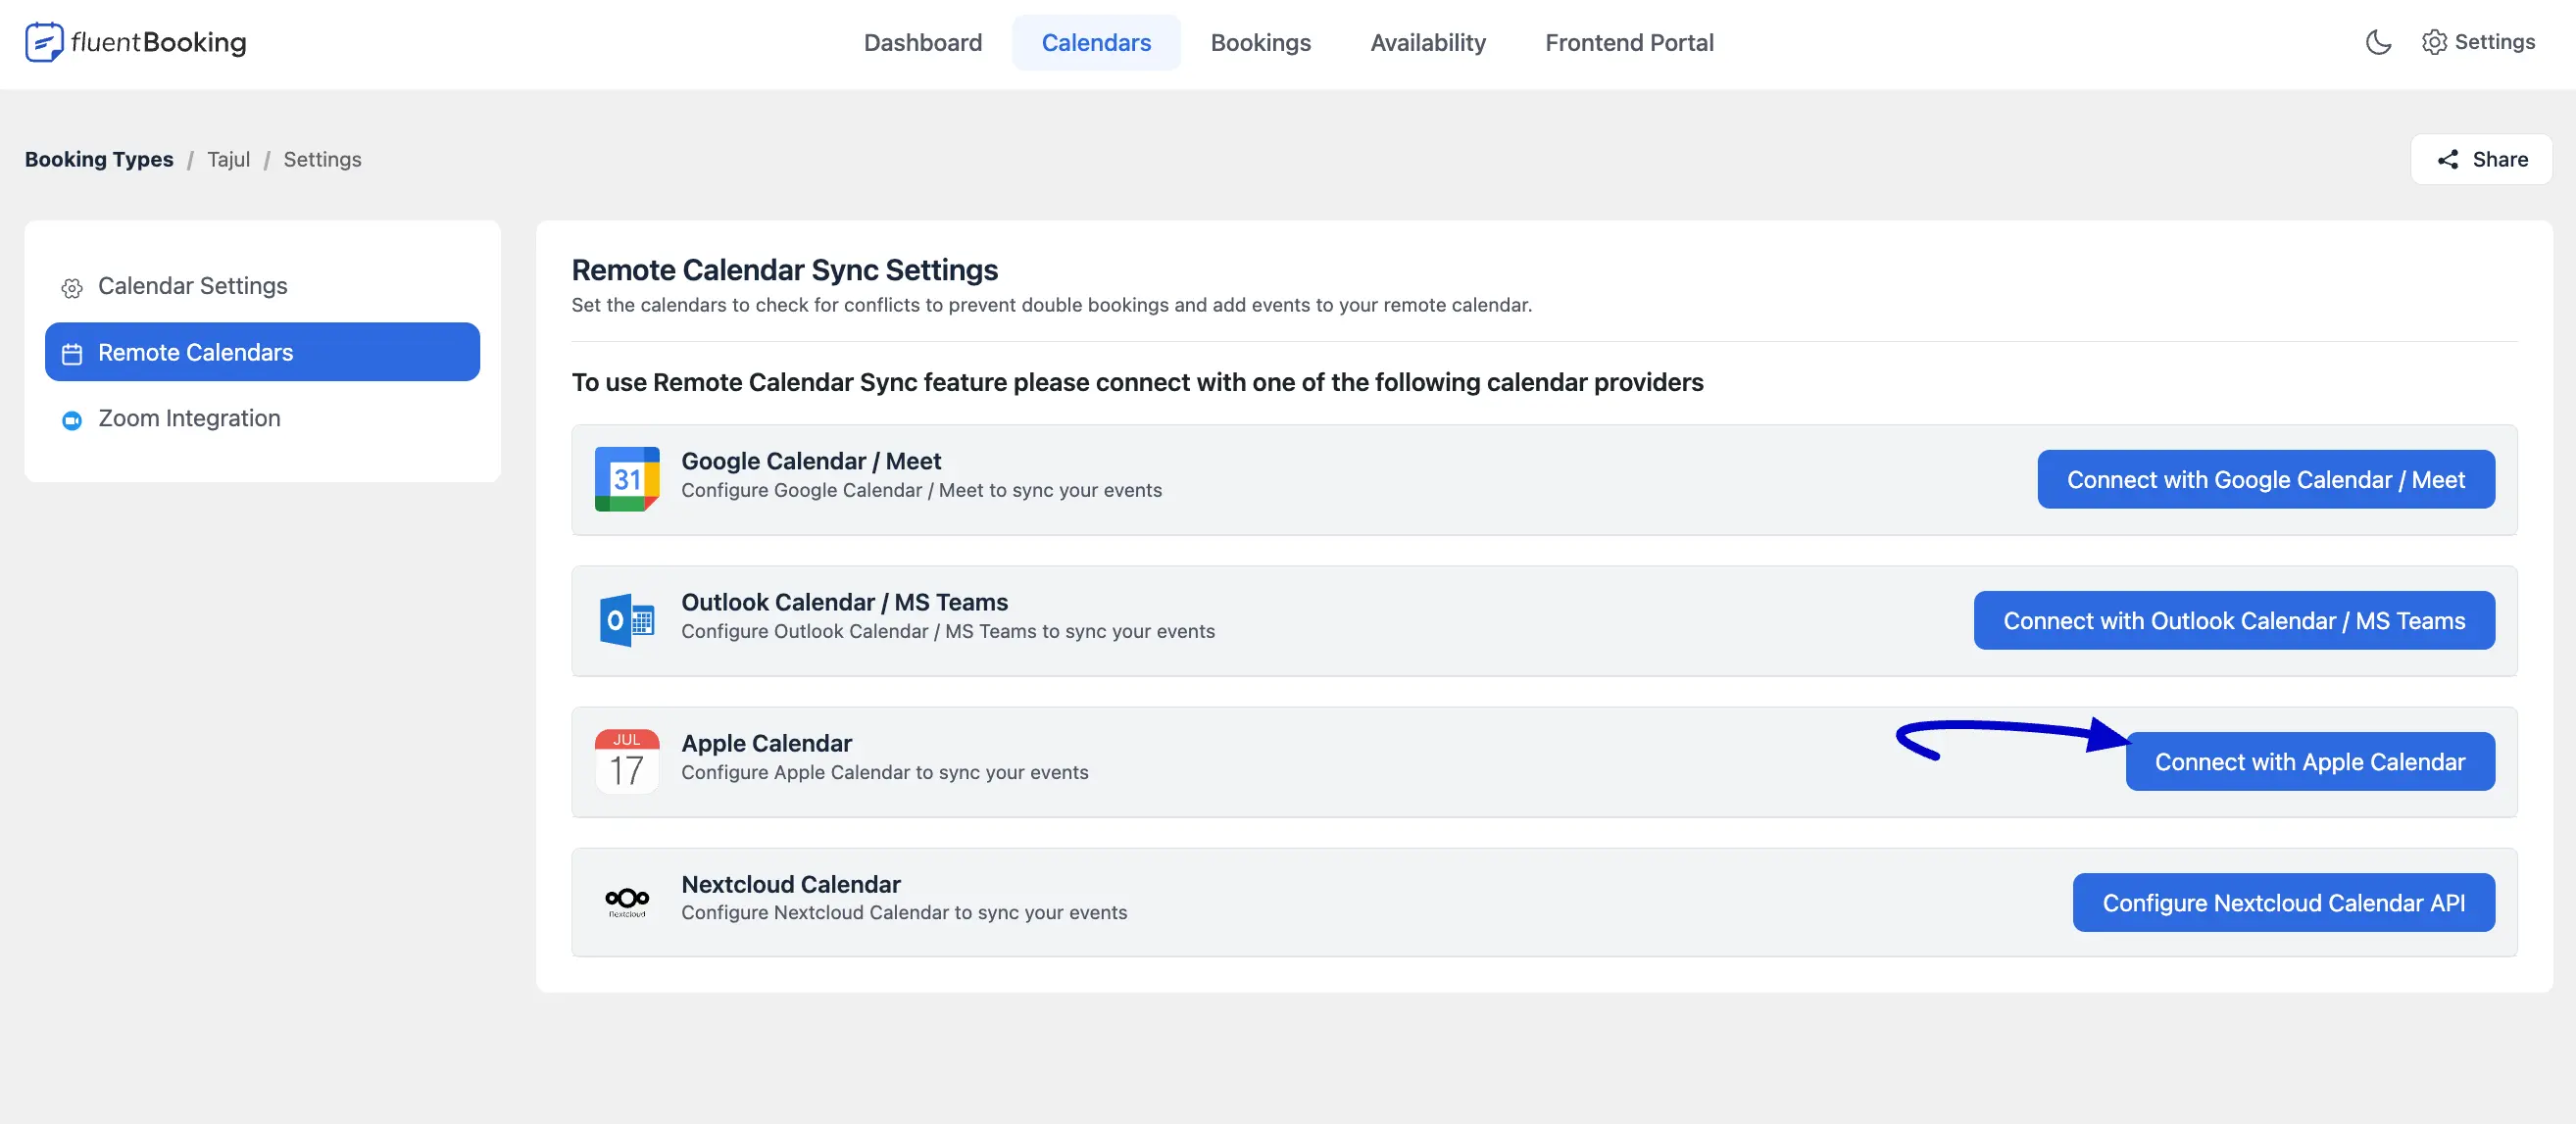Screen dimensions: 2576x1124
Task: Open the Dashboard tab
Action: coord(922,42)
